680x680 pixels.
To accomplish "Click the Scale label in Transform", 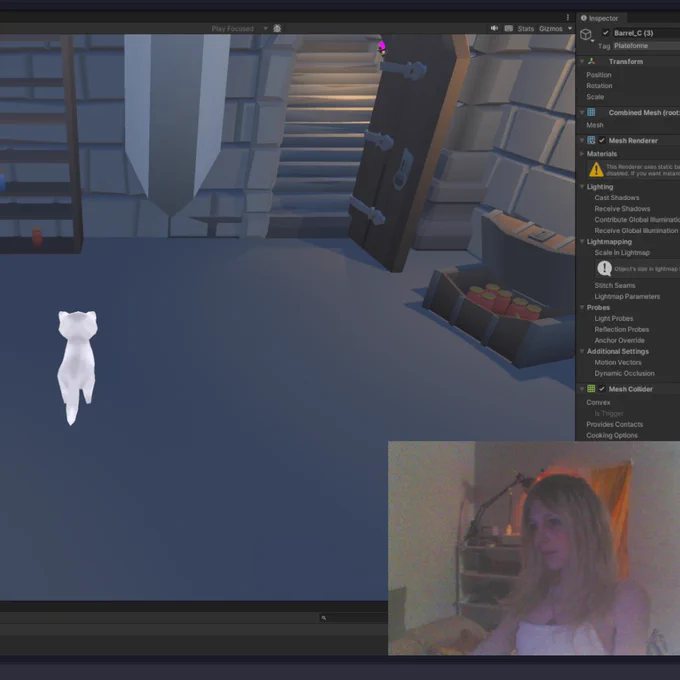I will tap(595, 97).
